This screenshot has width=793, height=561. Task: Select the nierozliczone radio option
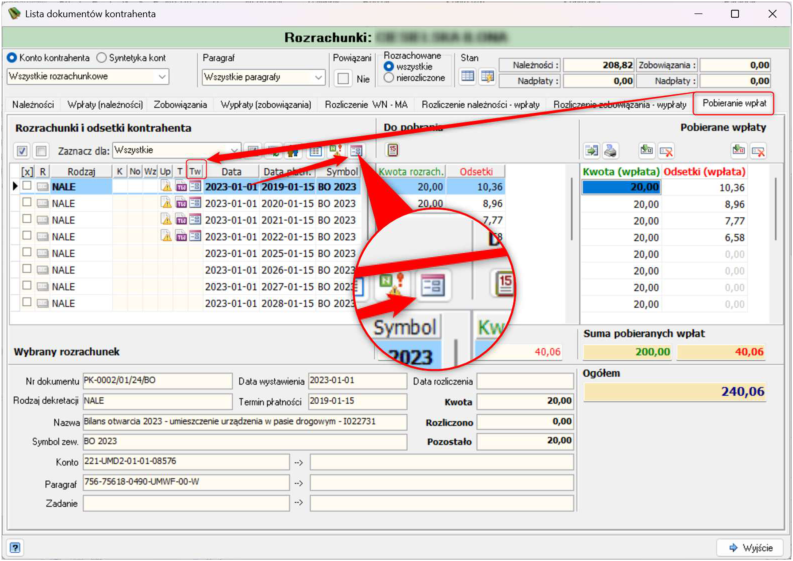point(388,78)
